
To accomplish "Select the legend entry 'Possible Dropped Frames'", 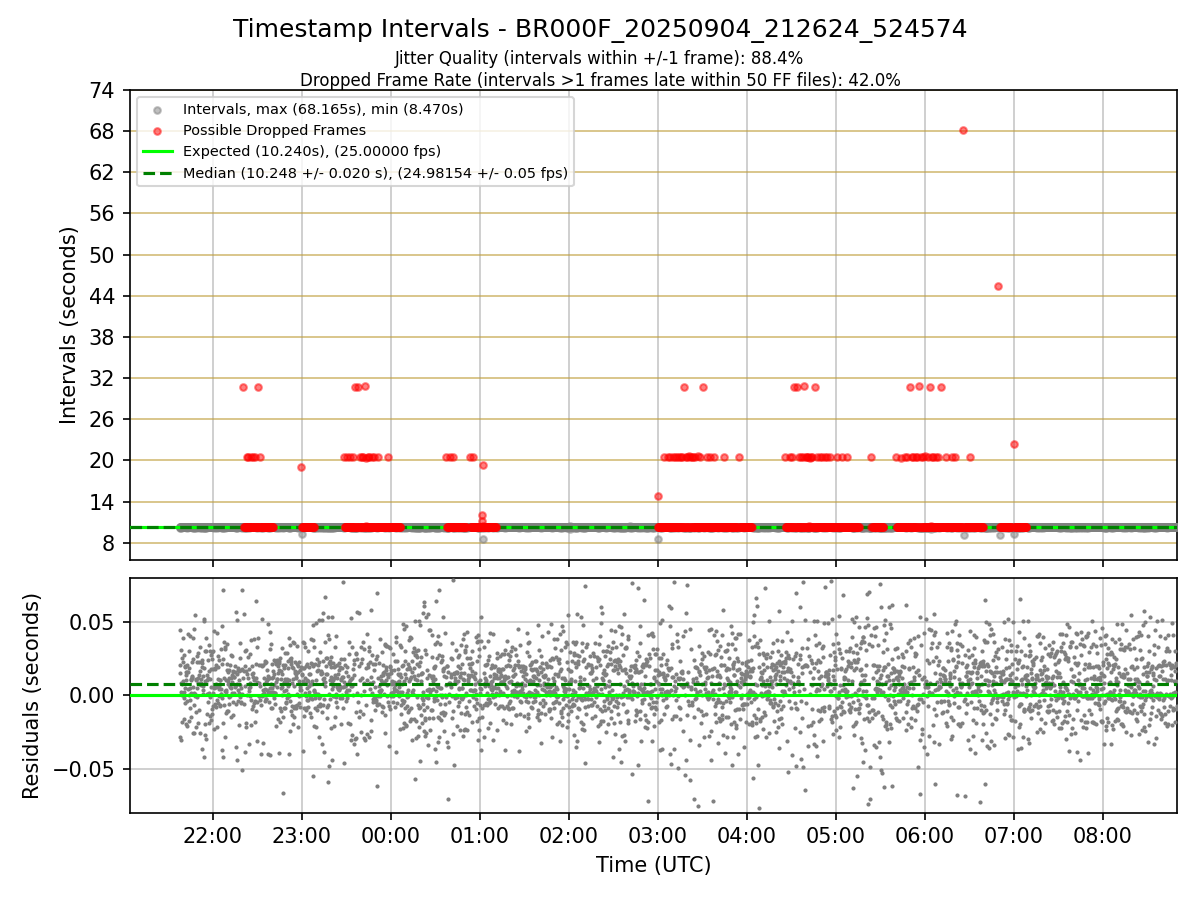I will (274, 130).
